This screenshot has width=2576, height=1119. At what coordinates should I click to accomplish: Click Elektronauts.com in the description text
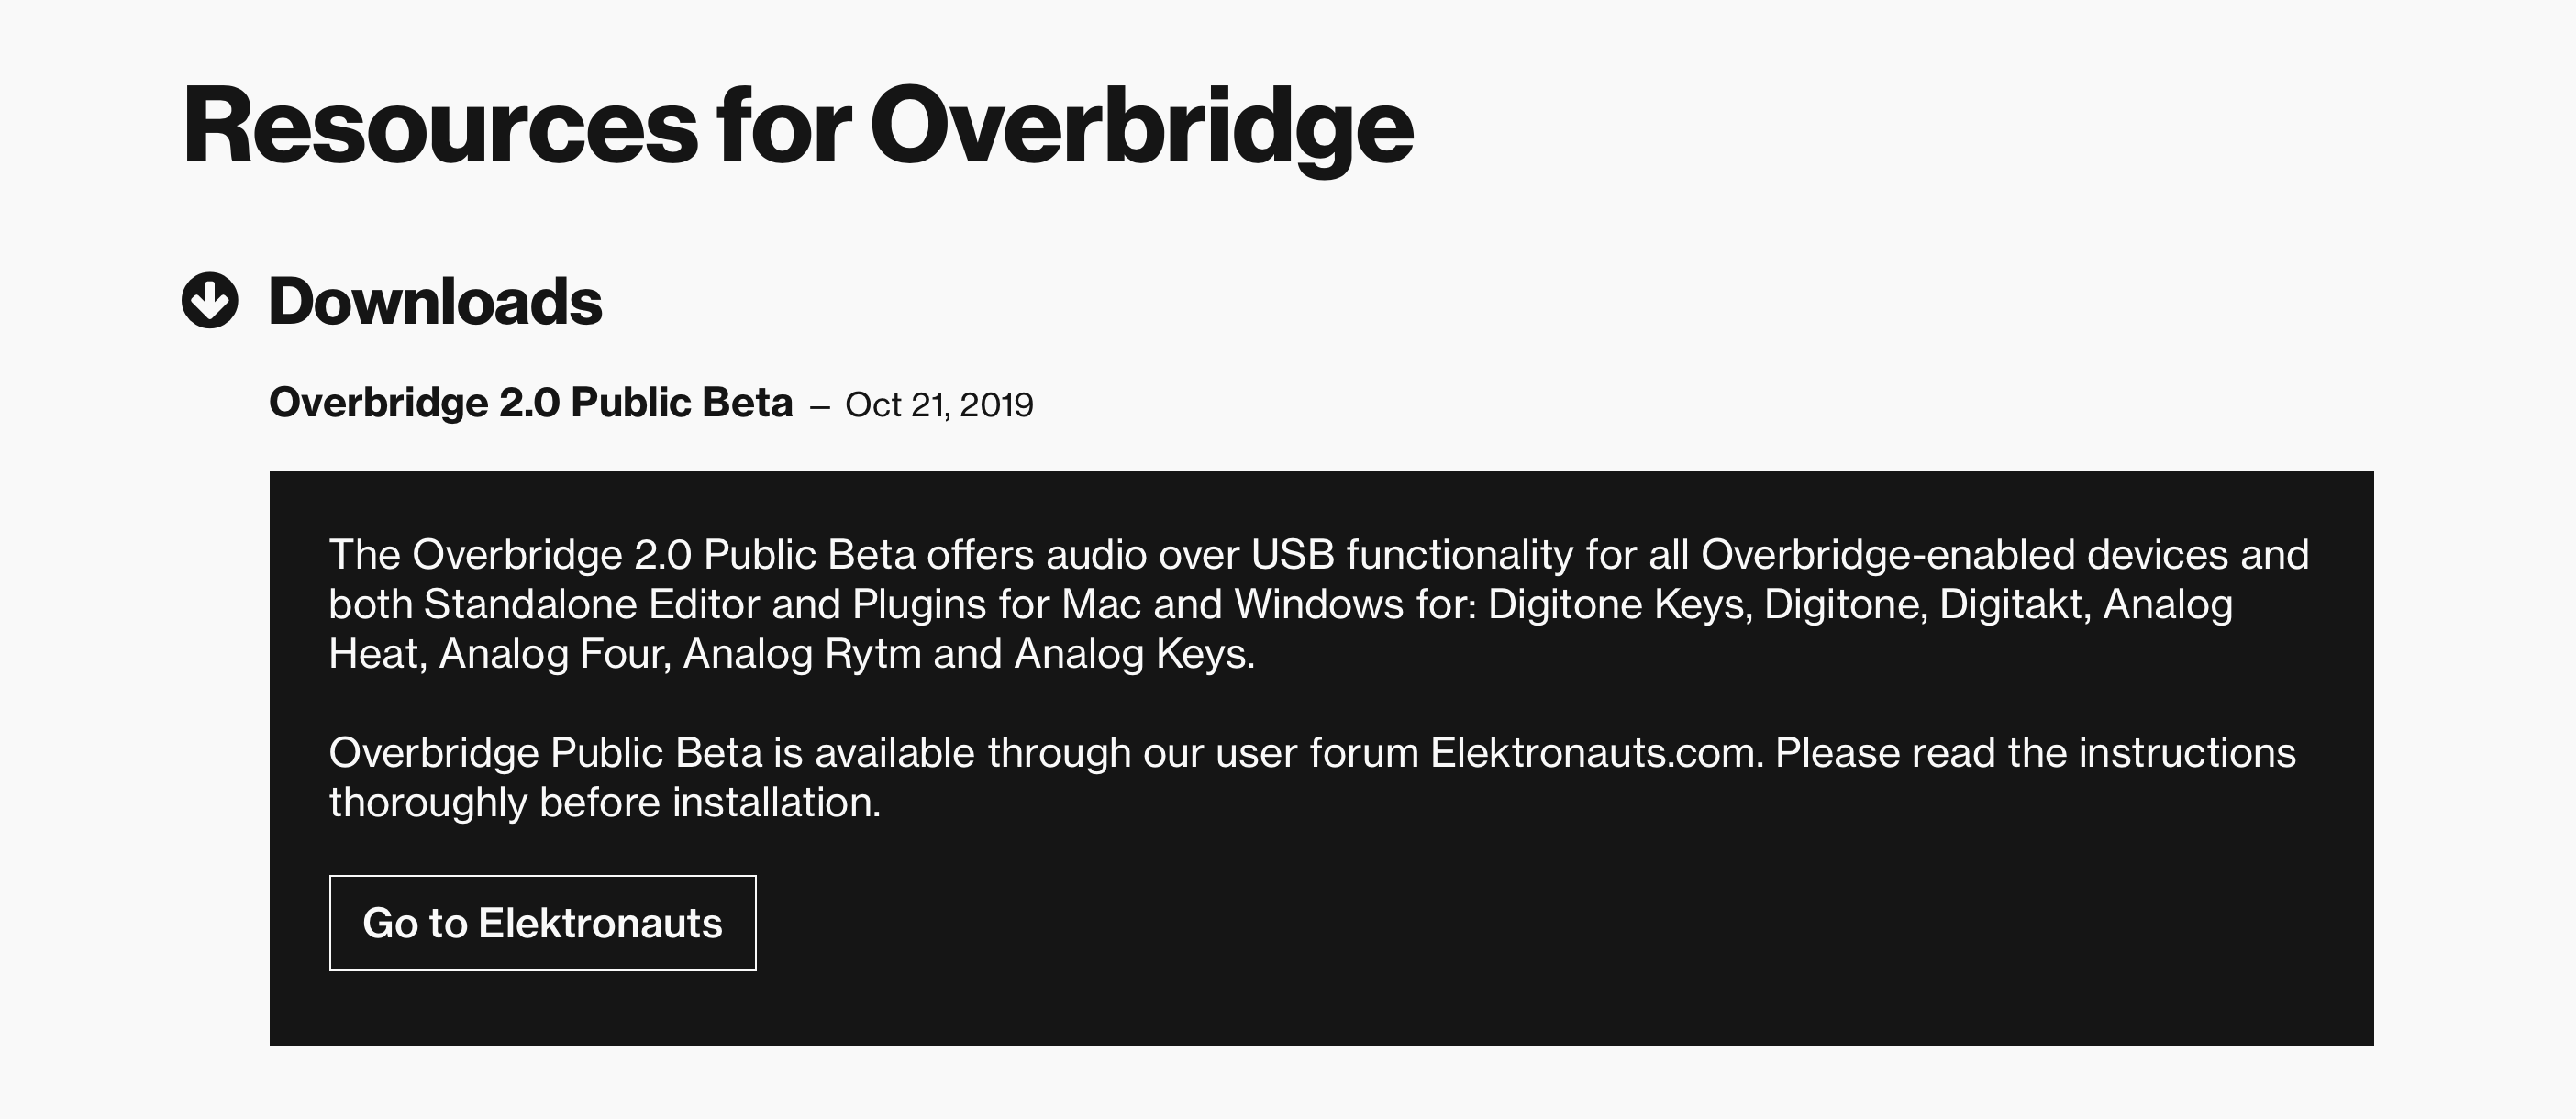pyautogui.click(x=1596, y=753)
